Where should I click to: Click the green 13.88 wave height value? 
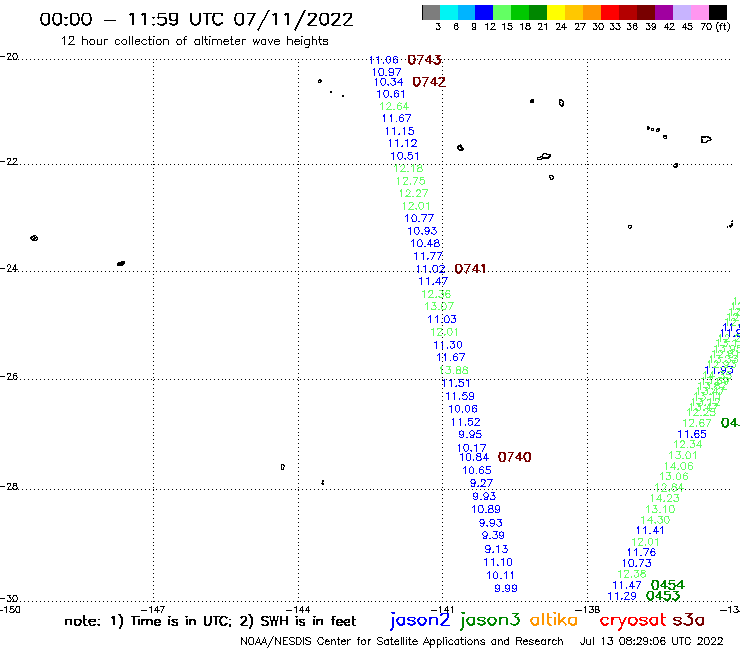coord(454,371)
